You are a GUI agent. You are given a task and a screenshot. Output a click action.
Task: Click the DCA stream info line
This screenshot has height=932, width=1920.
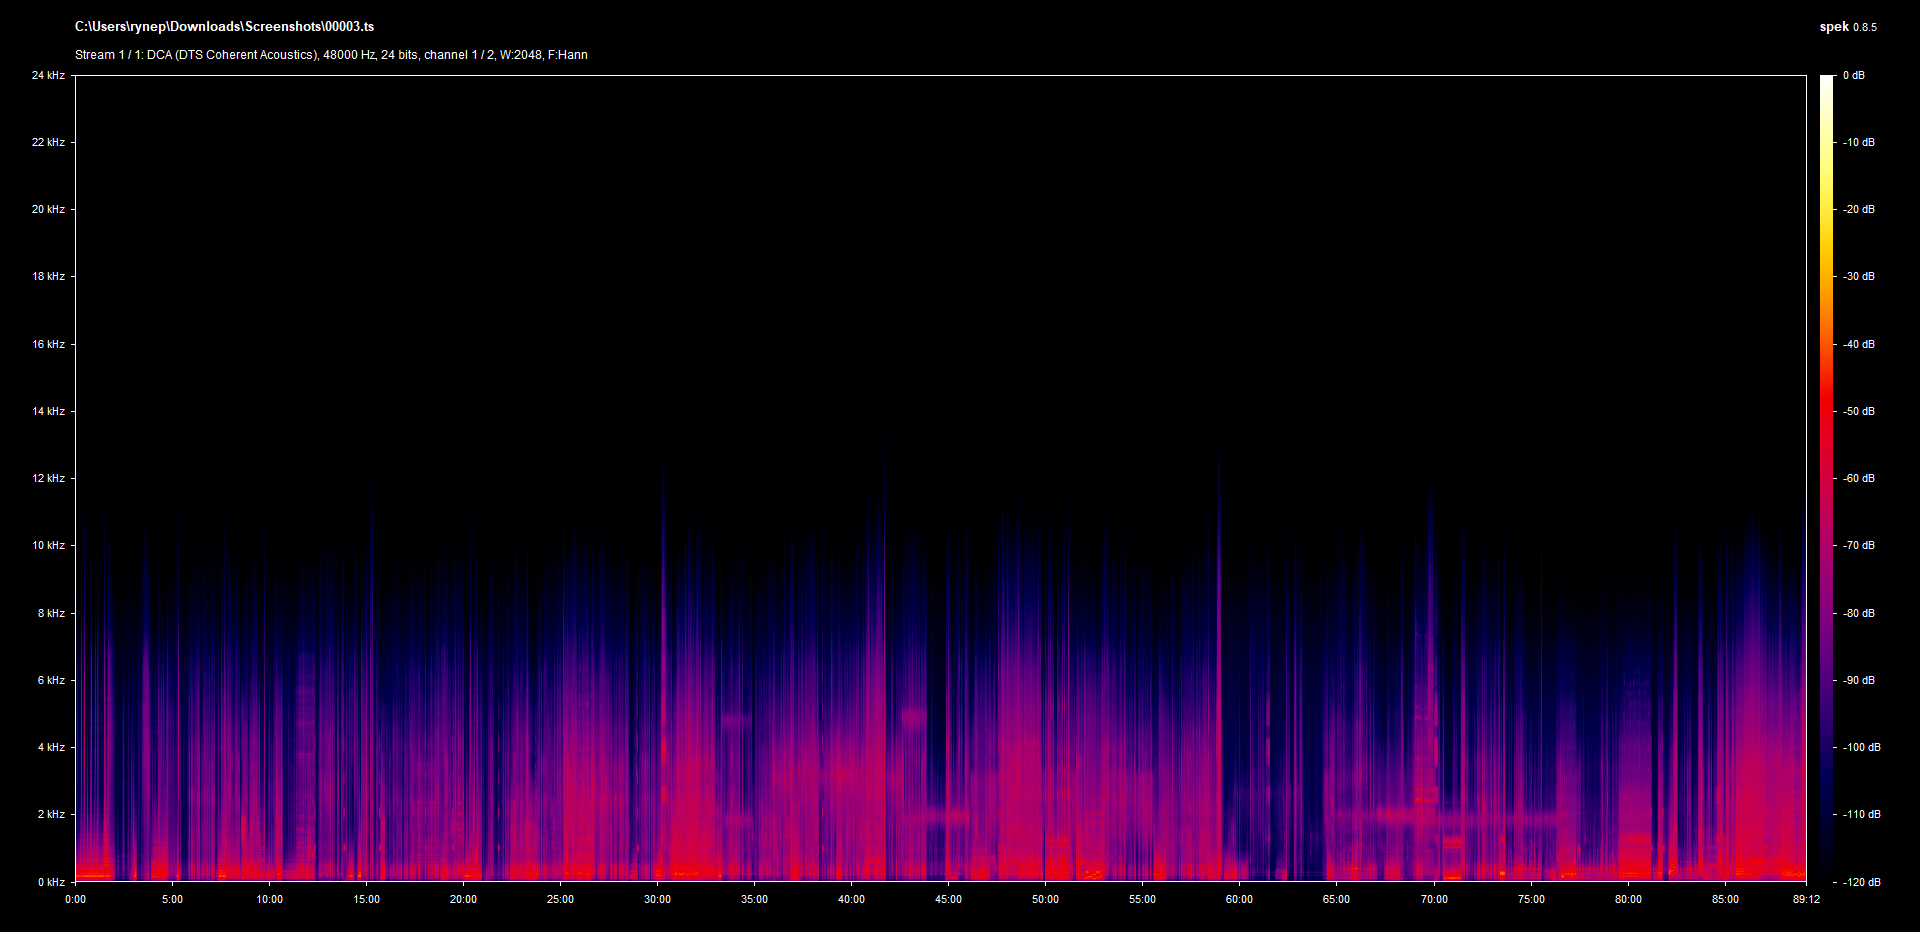331,55
